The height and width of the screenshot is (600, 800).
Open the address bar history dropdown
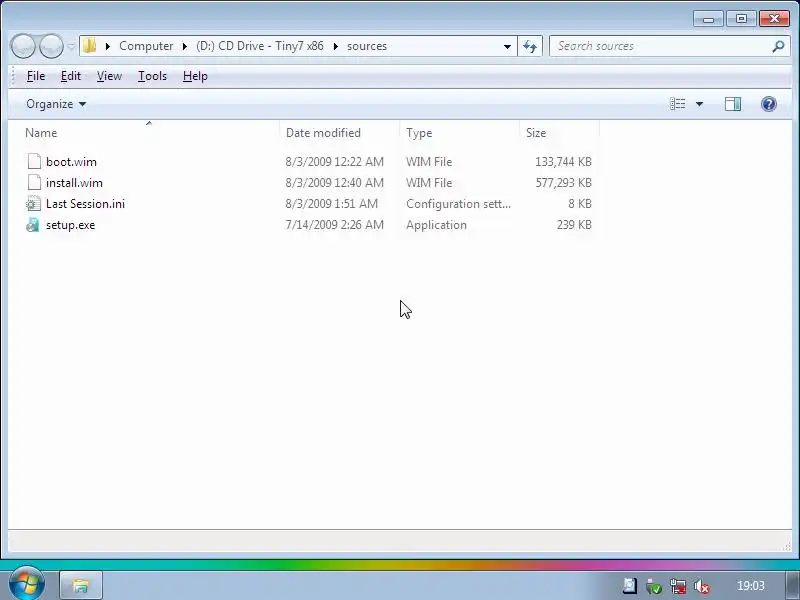click(x=507, y=46)
